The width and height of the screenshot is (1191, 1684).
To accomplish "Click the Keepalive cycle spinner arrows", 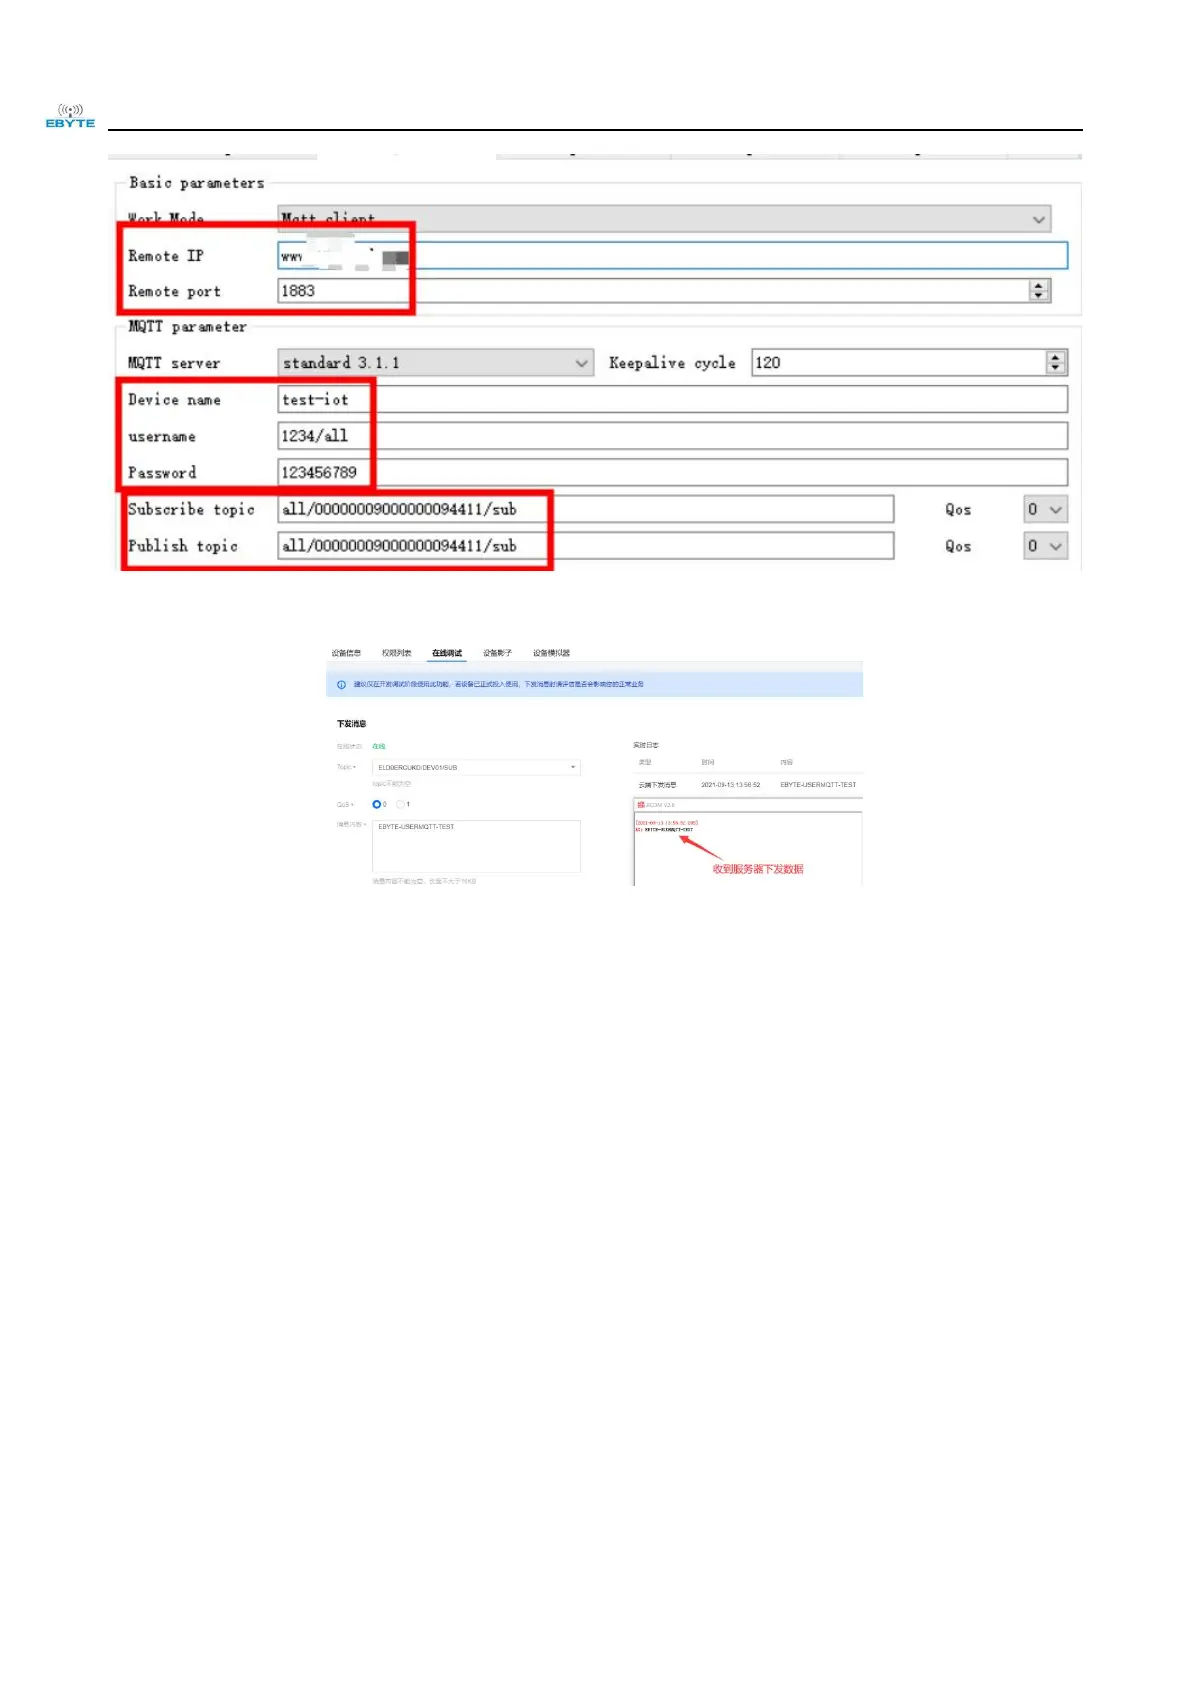I will point(1056,363).
